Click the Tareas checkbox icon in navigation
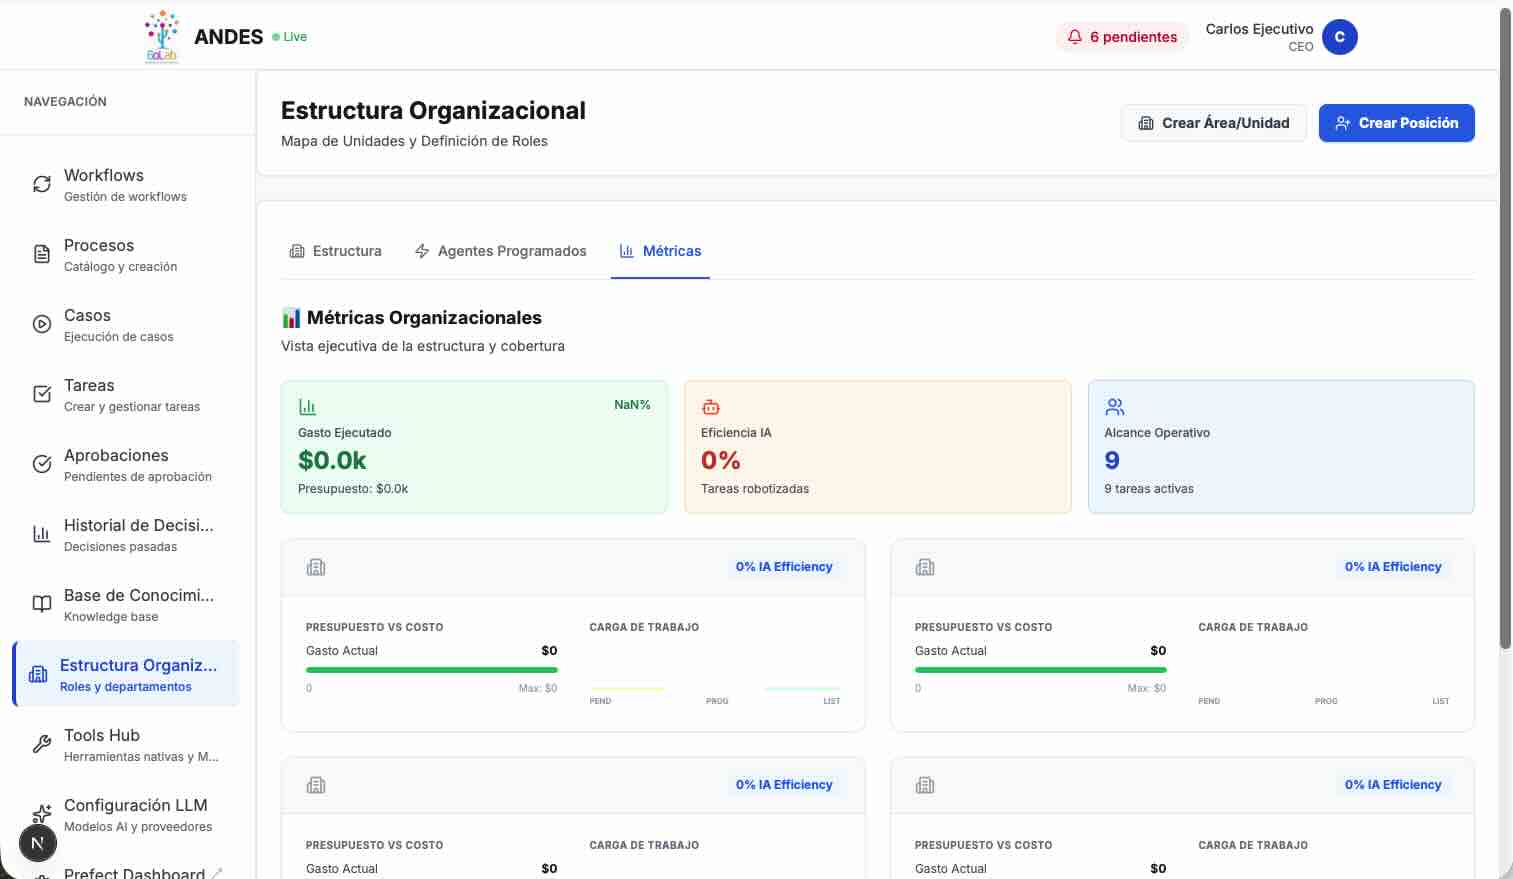 [x=41, y=393]
